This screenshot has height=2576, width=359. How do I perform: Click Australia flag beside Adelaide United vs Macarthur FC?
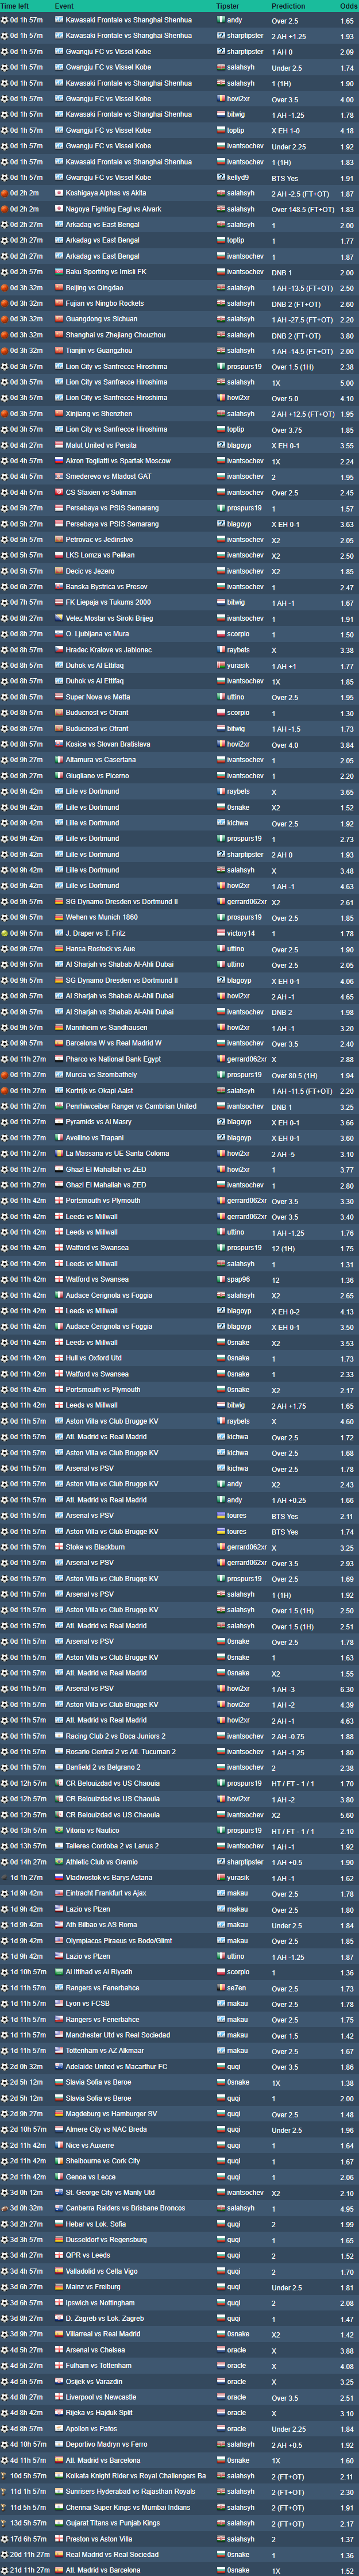(59, 2066)
